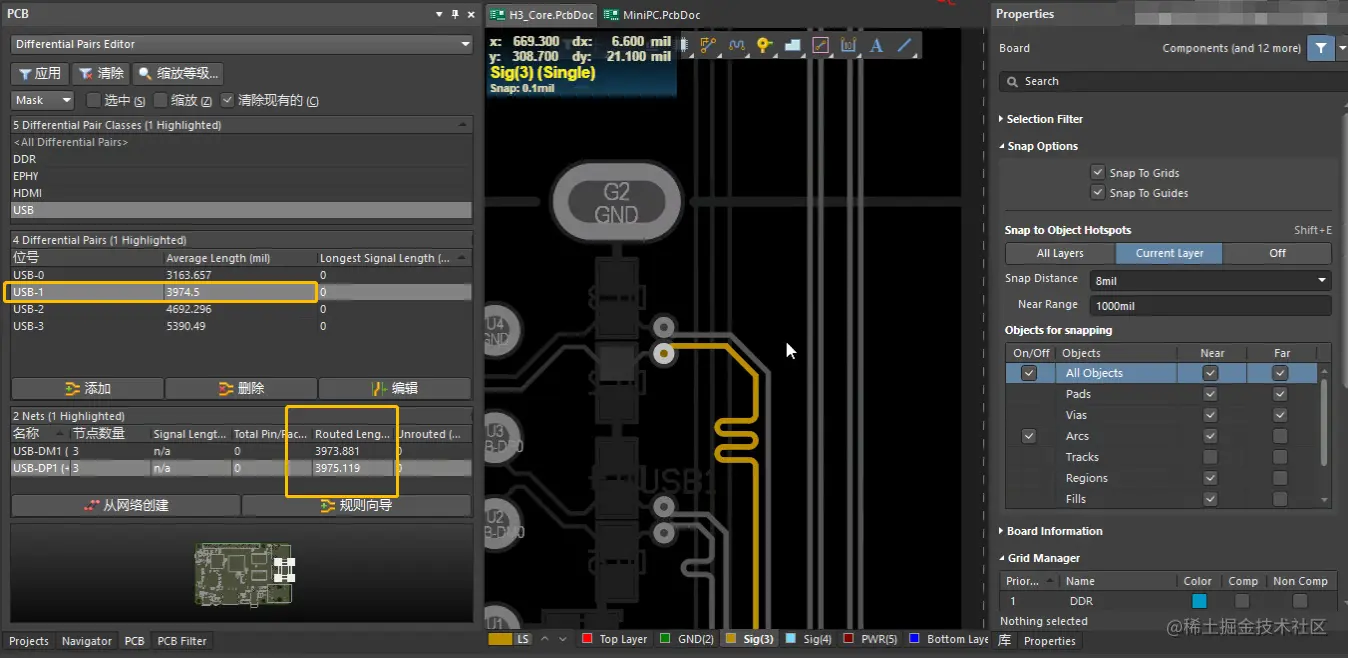Open the Properties tab at bottom right
1348x658 pixels.
point(1050,641)
